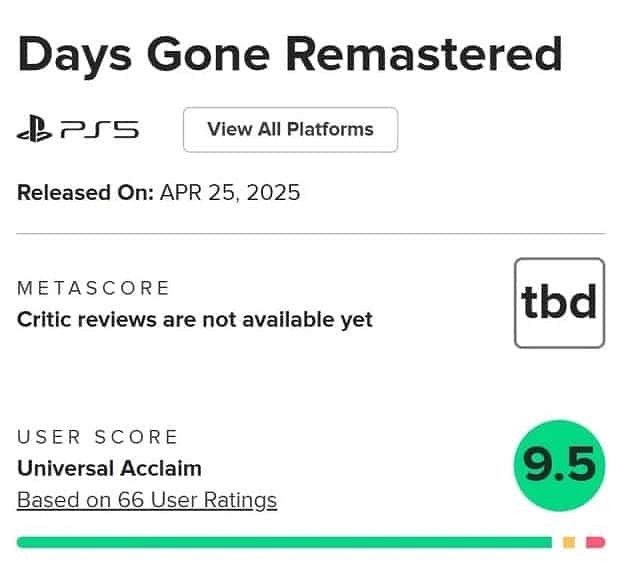Open View All Platforms

point(290,130)
